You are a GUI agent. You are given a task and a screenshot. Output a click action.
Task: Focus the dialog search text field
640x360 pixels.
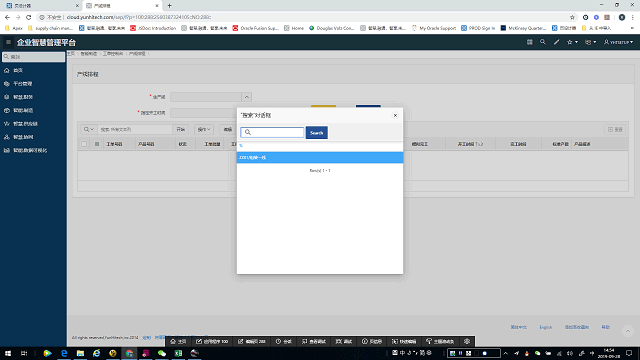pyautogui.click(x=272, y=133)
